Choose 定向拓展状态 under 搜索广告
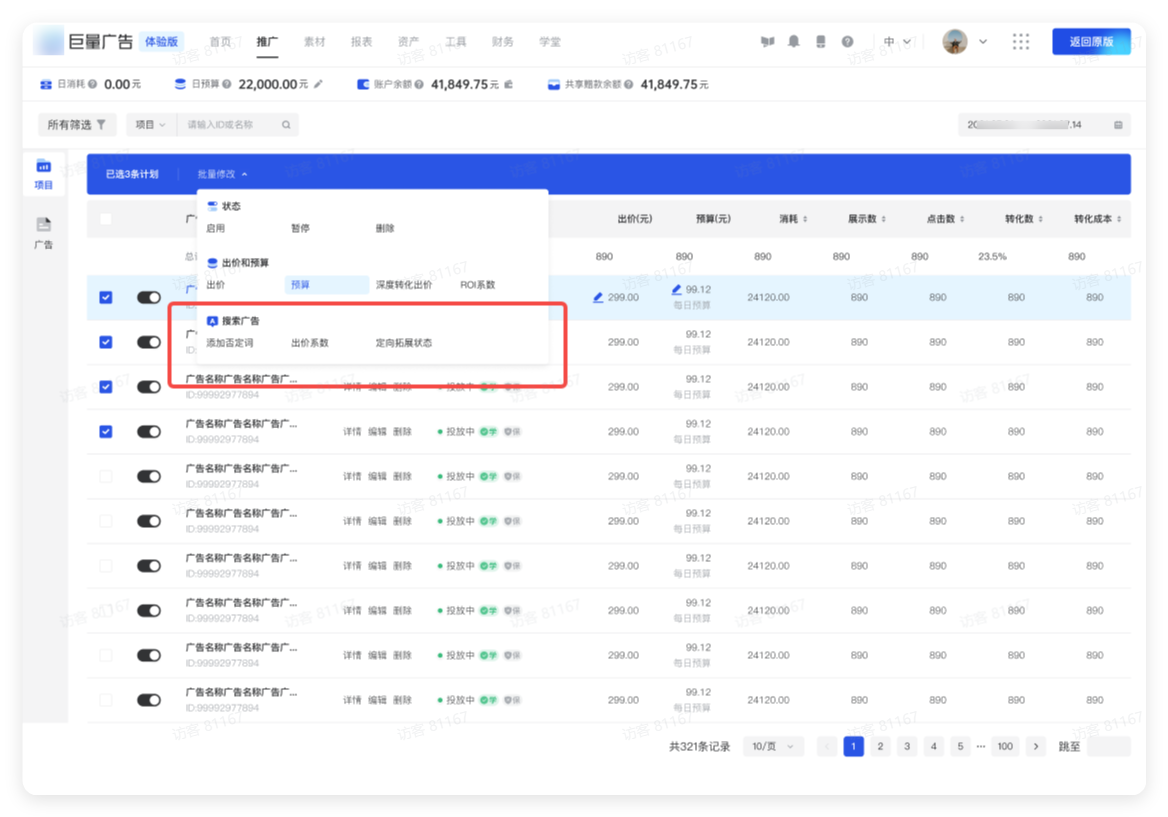This screenshot has height=817, width=1168. 404,343
